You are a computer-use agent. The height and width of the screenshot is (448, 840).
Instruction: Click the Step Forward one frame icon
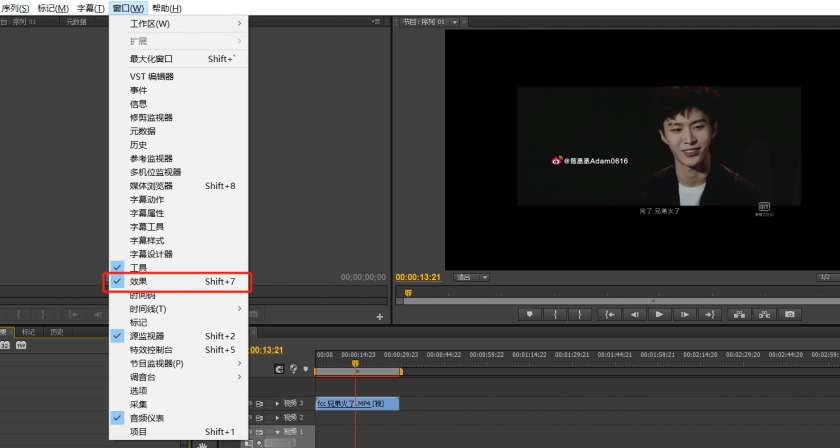(x=684, y=314)
